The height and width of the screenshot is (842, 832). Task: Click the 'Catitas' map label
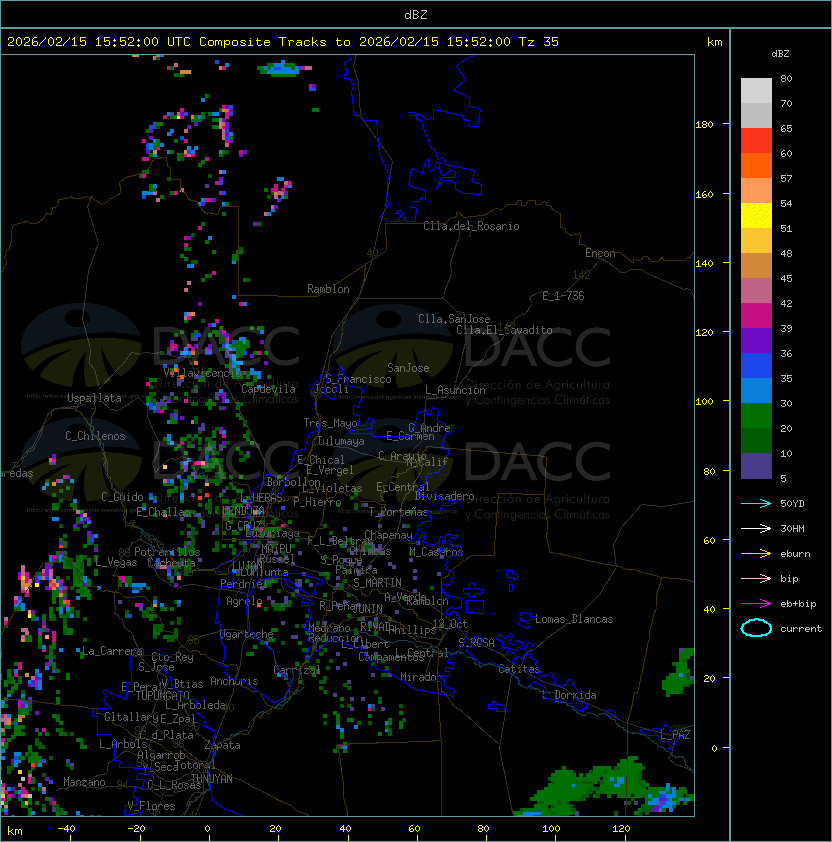pos(519,669)
